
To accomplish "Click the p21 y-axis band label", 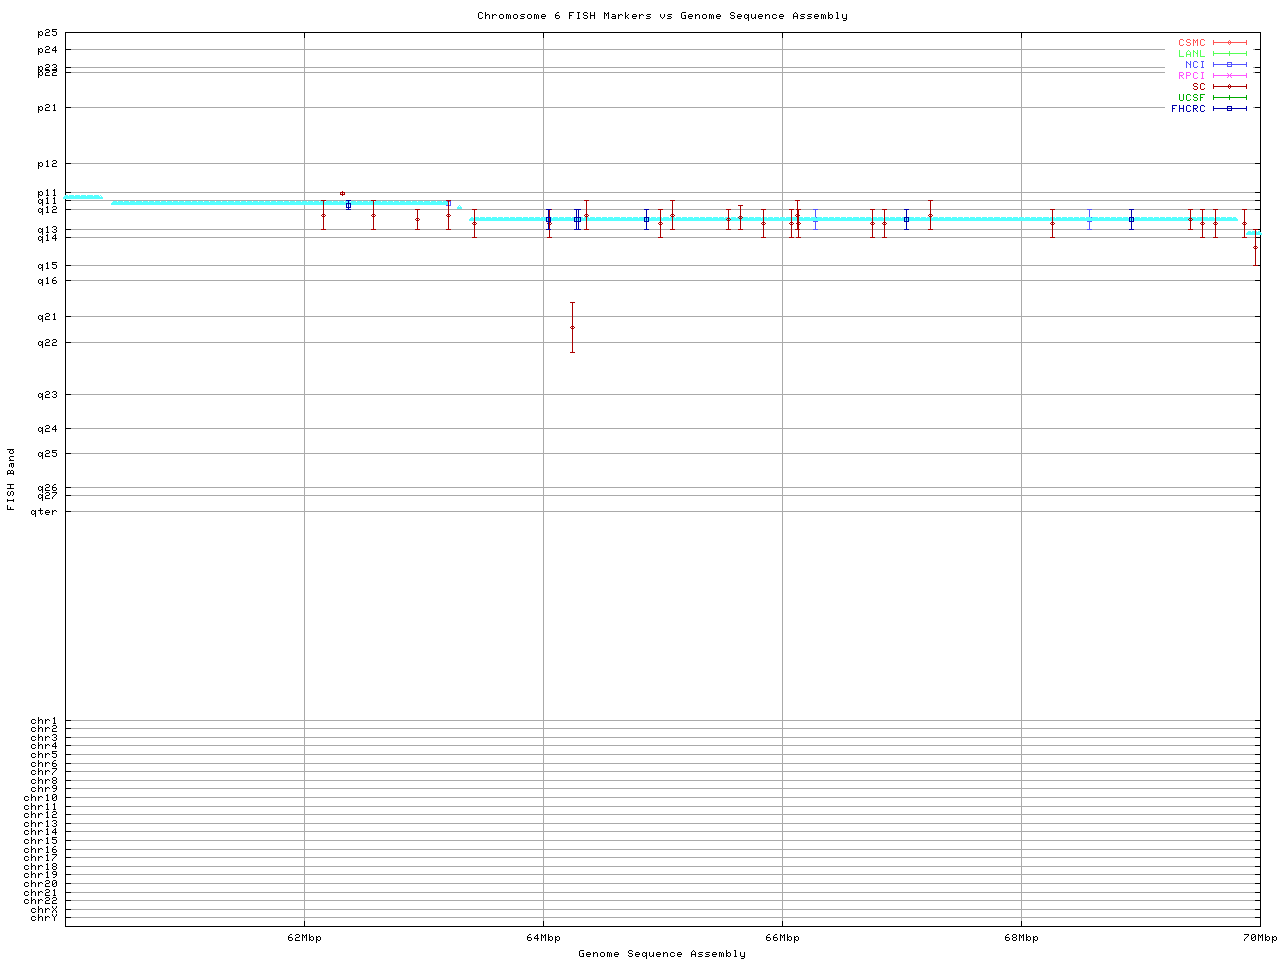I will tap(47, 108).
